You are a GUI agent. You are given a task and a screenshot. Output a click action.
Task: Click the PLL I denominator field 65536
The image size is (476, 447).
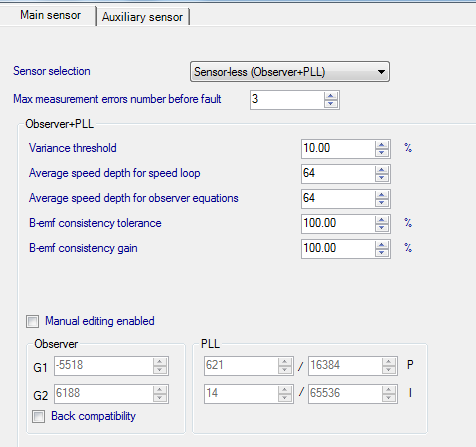tap(345, 394)
